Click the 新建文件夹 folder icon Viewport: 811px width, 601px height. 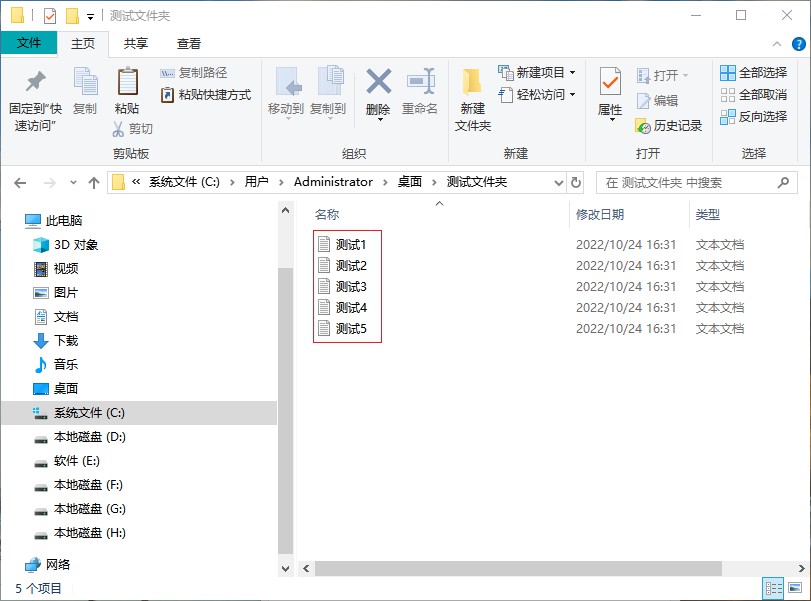[x=472, y=82]
